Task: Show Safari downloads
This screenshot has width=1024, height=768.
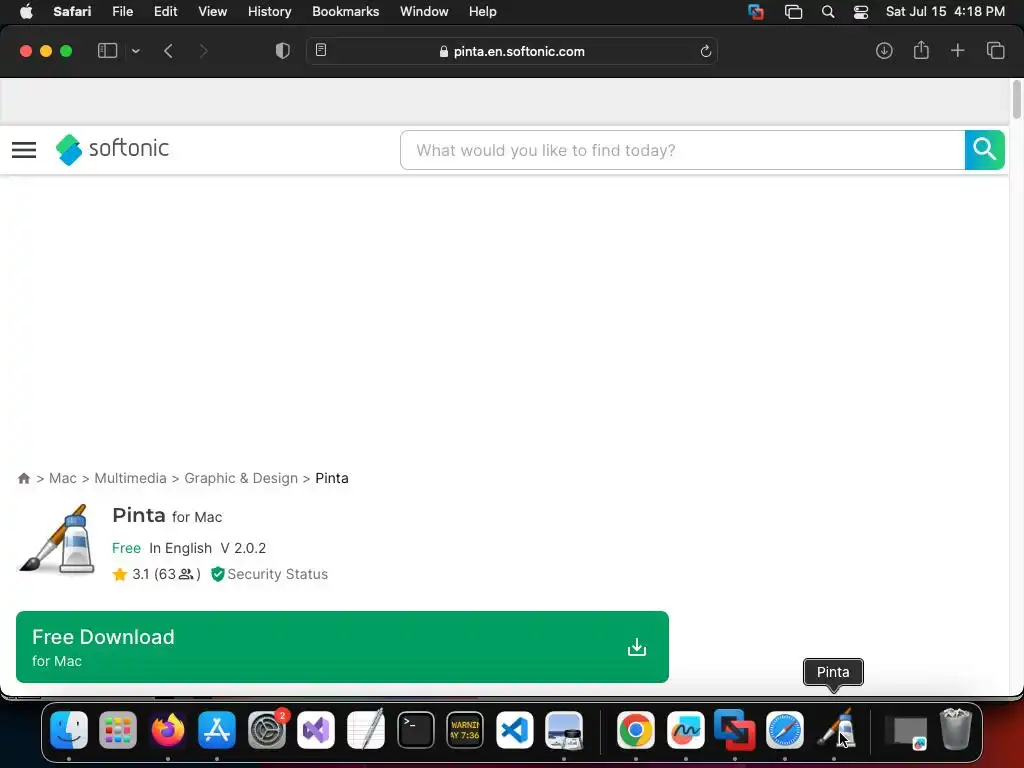Action: point(884,50)
